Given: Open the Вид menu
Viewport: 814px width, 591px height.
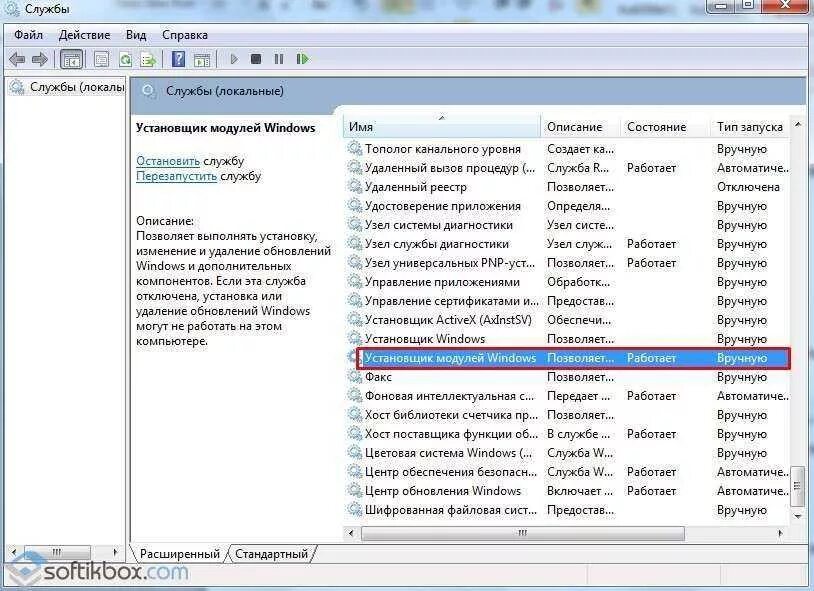Looking at the screenshot, I should click(x=136, y=35).
